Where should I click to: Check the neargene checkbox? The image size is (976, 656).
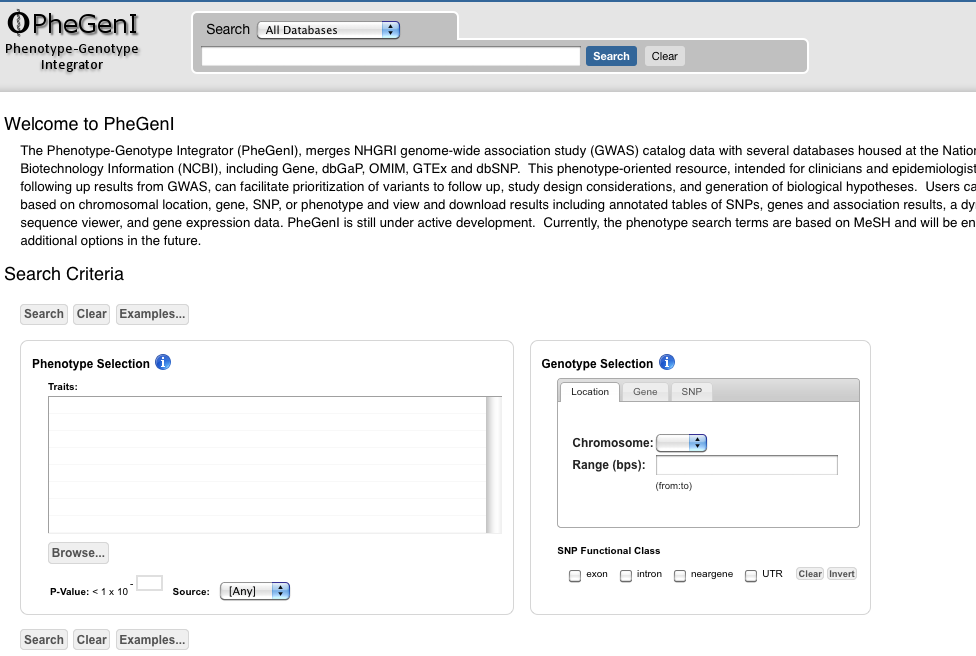click(x=680, y=576)
